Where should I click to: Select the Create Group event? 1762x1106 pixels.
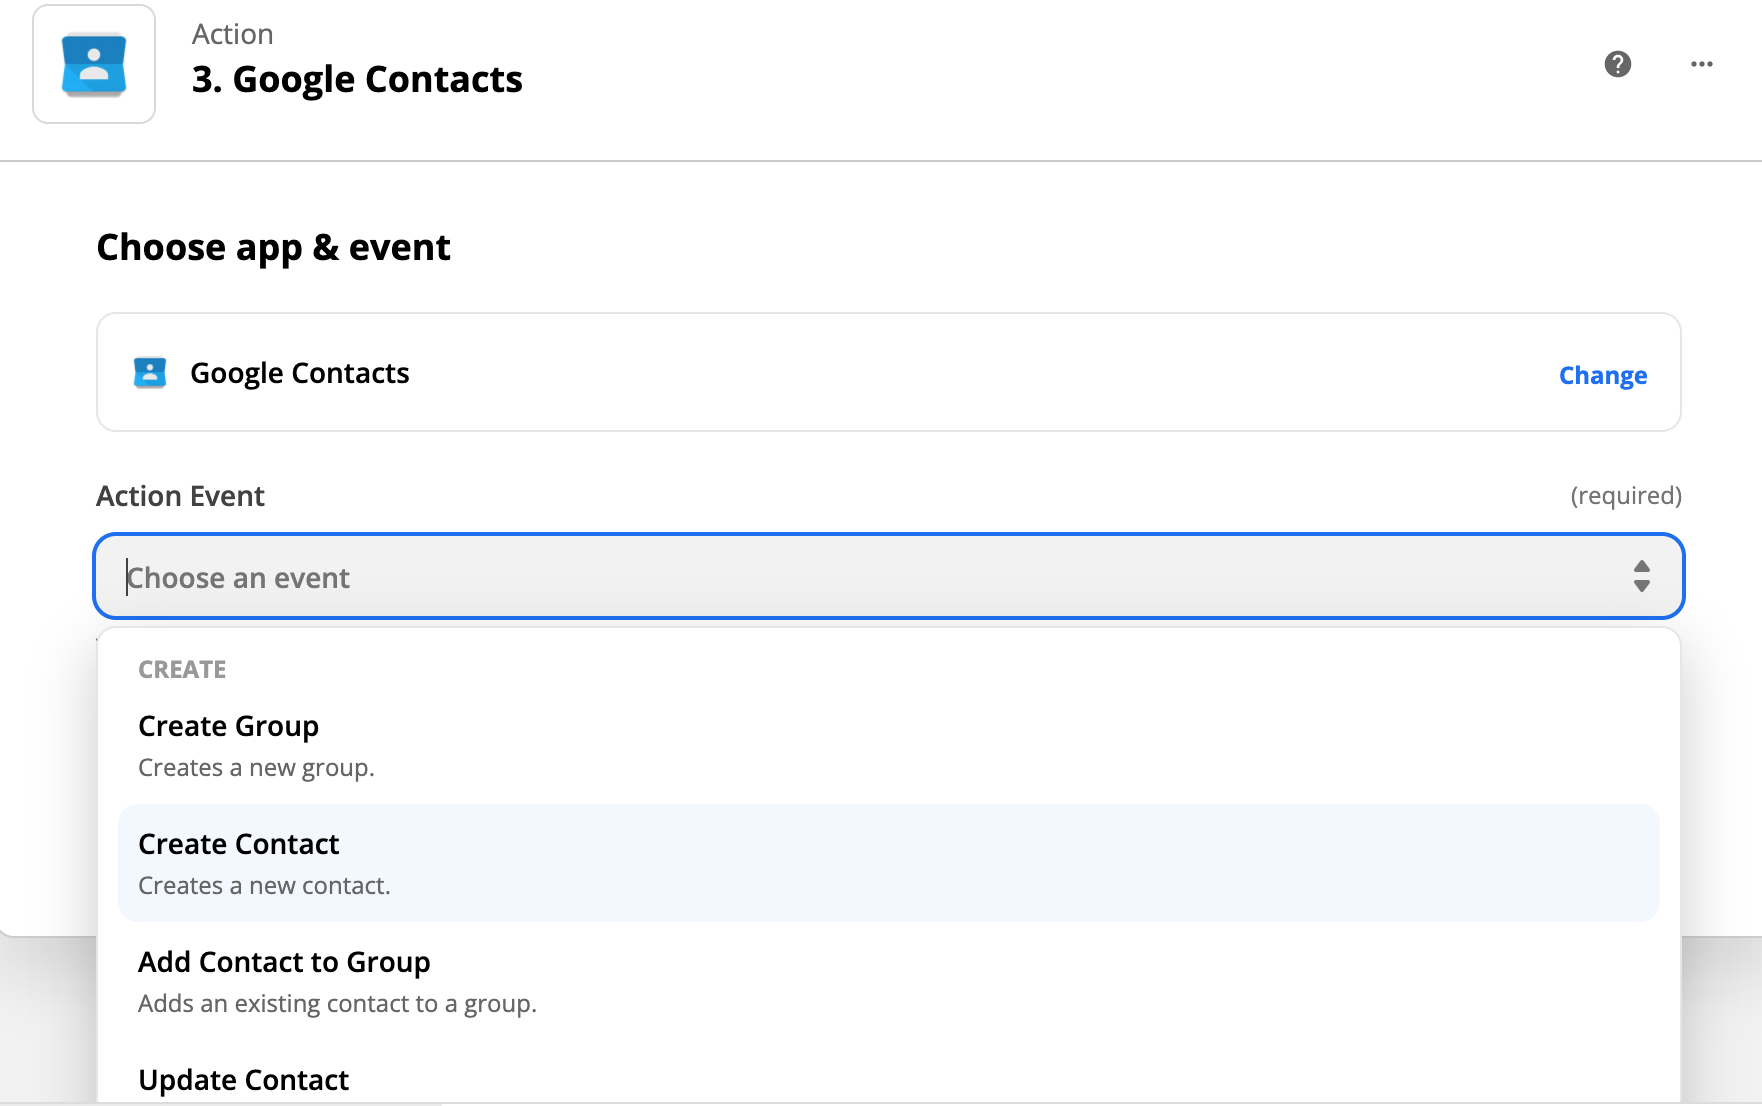click(888, 746)
